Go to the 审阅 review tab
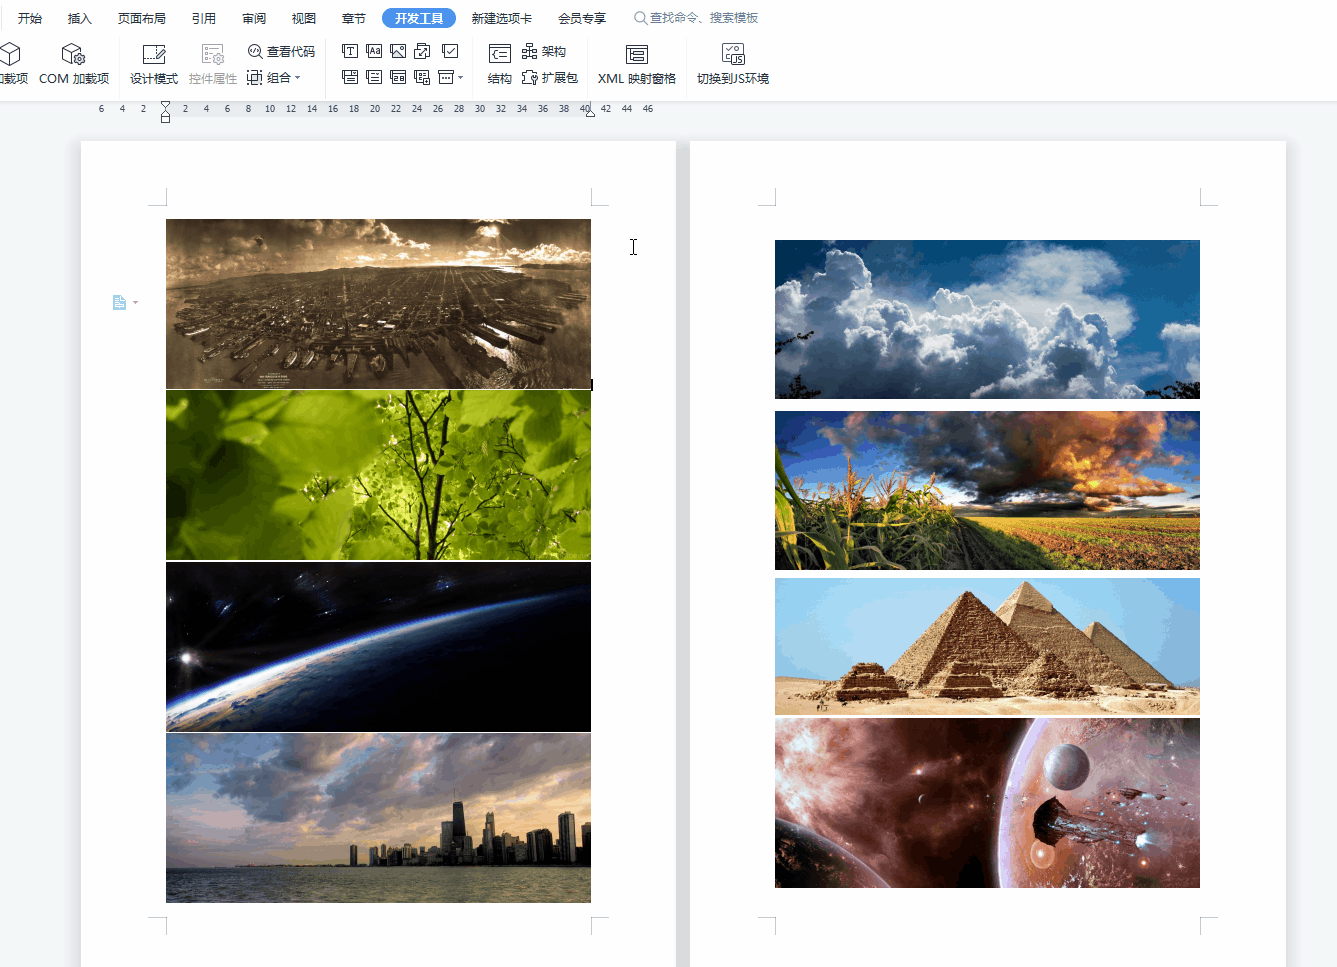Image resolution: width=1337 pixels, height=967 pixels. [254, 18]
